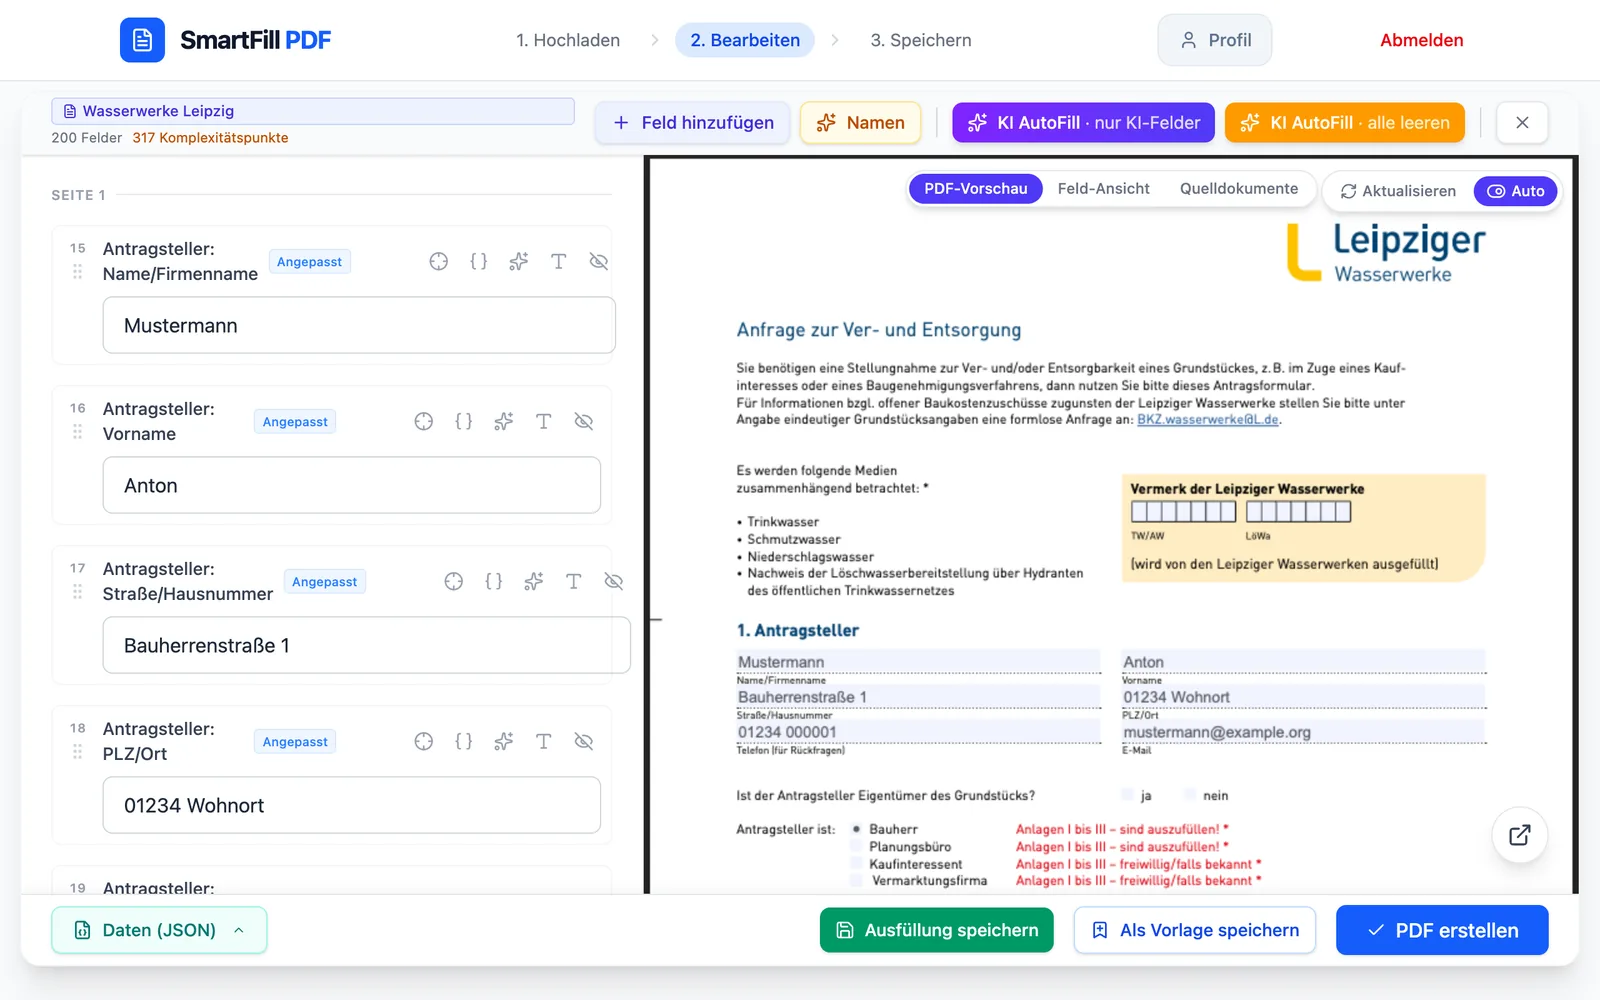
Task: Click curly braces icon for Name/Firmenname field
Action: (x=479, y=261)
